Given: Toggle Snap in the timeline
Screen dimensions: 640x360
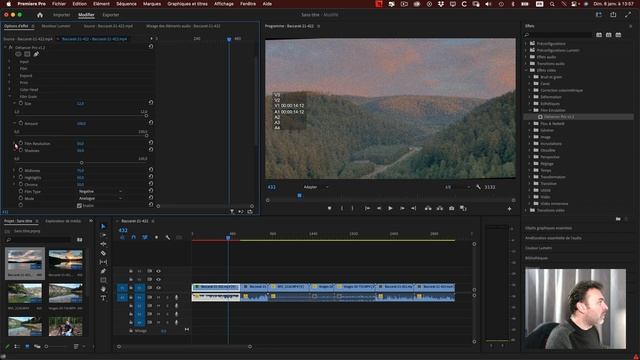Looking at the screenshot, I should [133, 237].
